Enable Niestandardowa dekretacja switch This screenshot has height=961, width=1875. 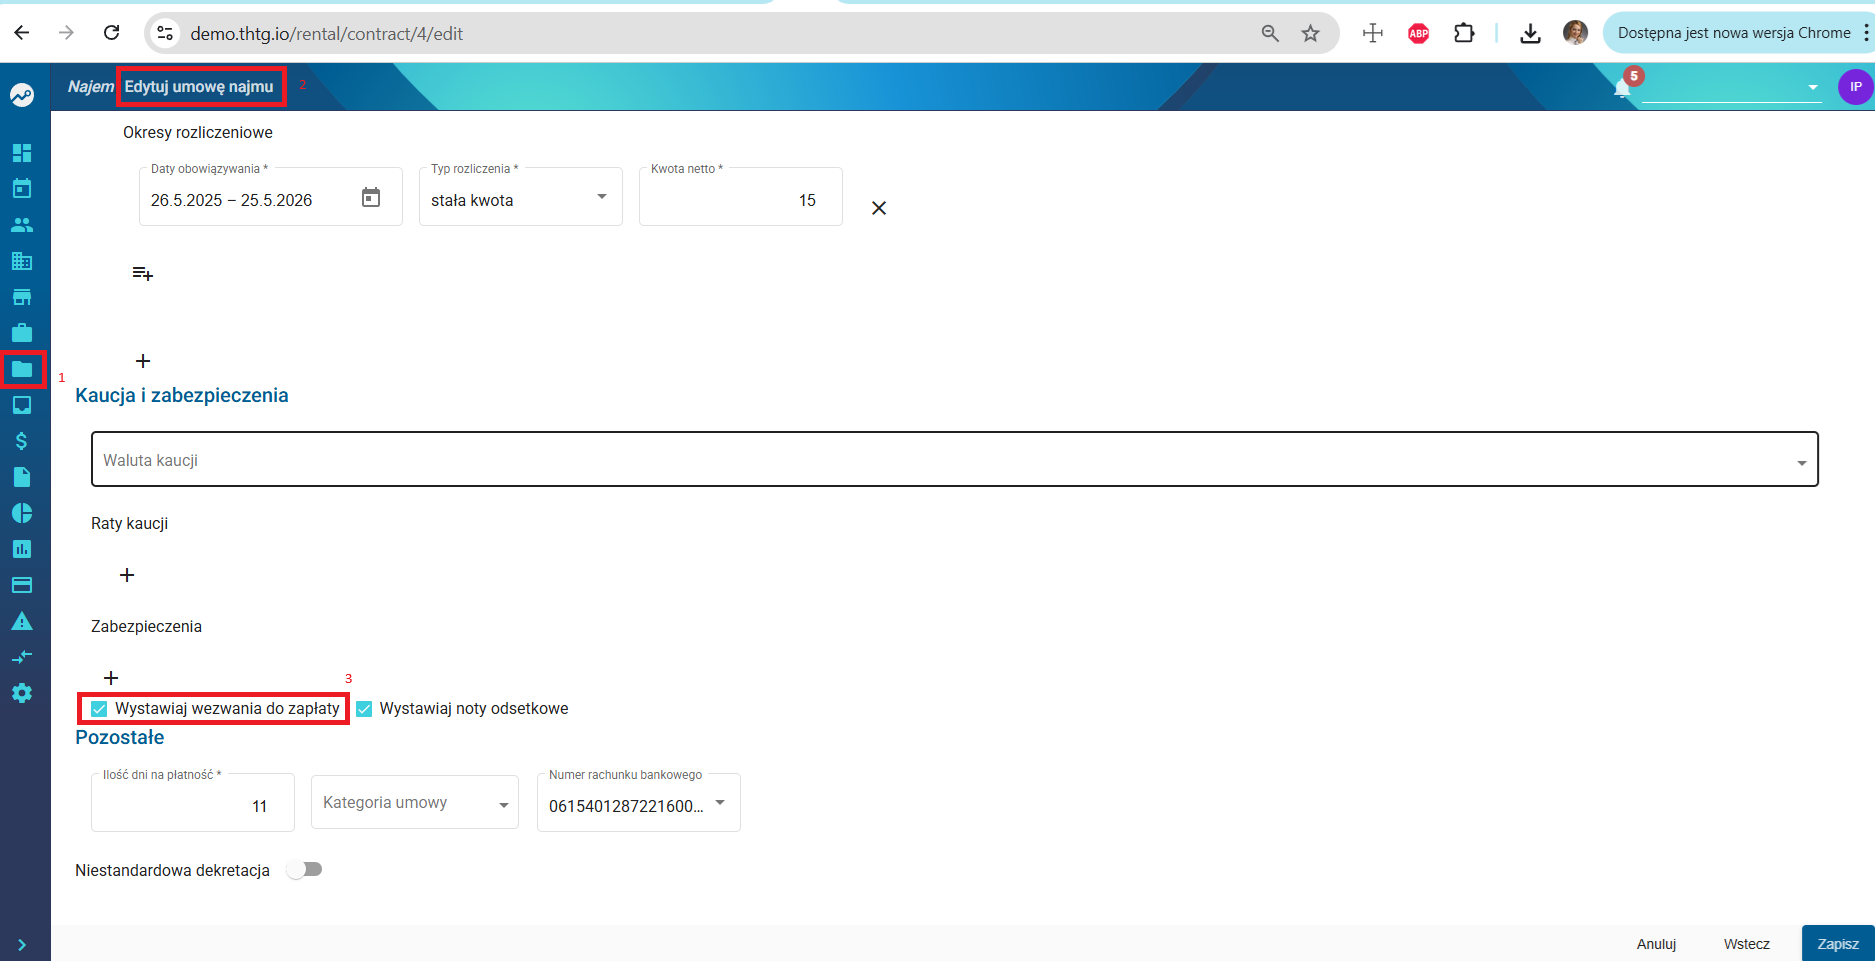click(304, 870)
